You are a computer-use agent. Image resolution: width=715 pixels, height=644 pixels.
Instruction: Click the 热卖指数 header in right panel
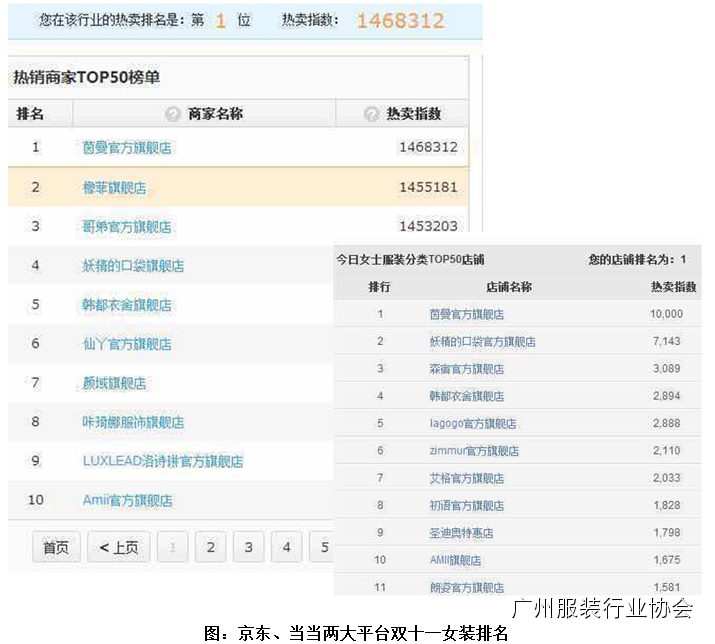coord(674,287)
